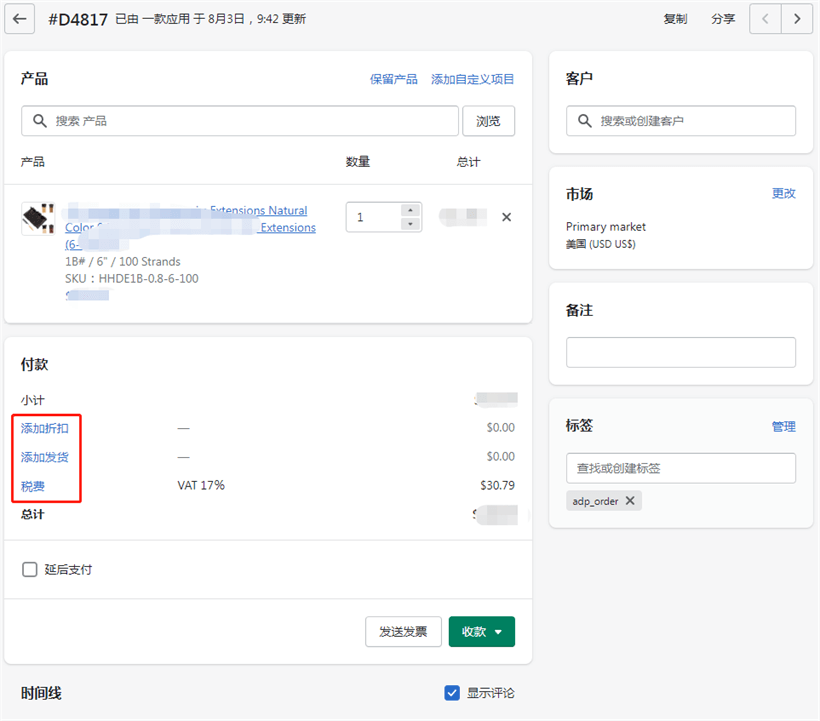Focus the 搜索 产品 search field
This screenshot has width=820, height=721.
(x=240, y=121)
